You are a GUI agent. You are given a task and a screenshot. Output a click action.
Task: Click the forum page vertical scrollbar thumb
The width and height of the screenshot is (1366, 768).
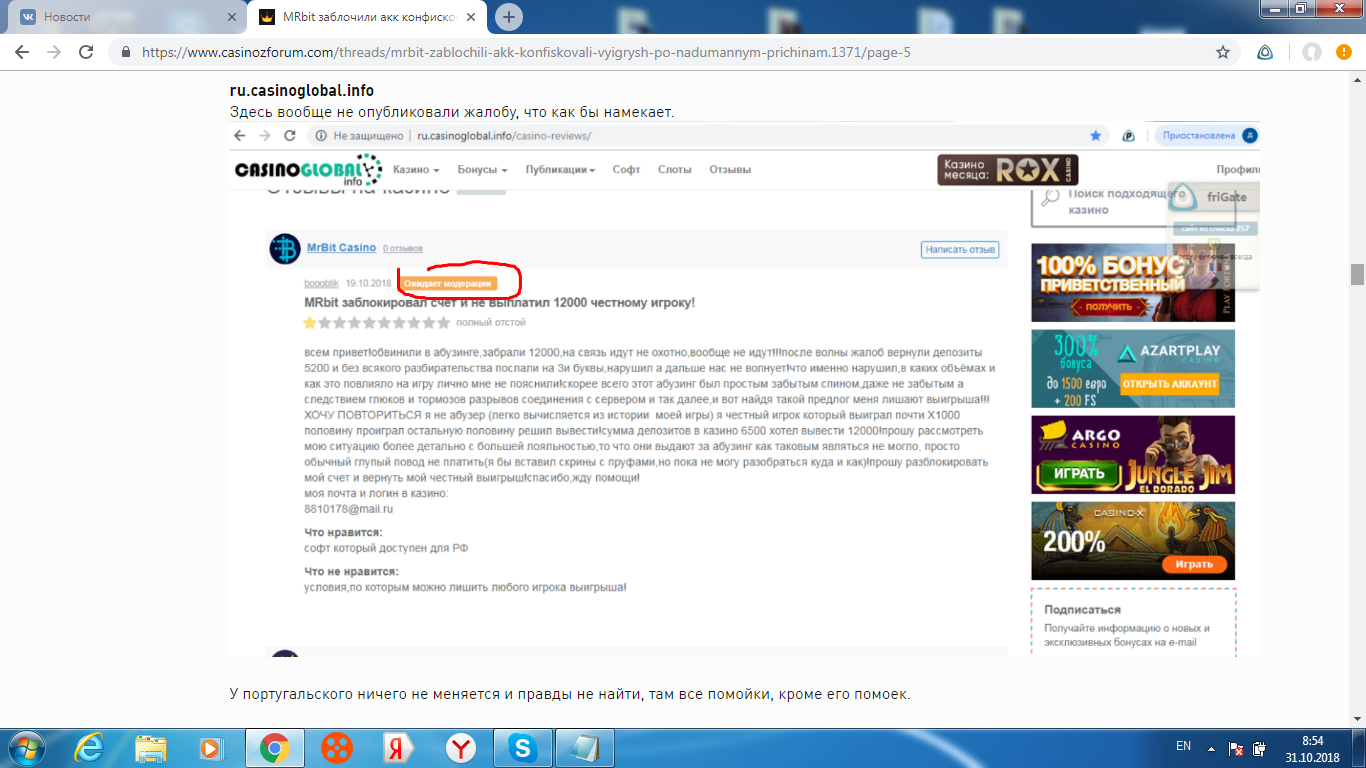[1357, 274]
